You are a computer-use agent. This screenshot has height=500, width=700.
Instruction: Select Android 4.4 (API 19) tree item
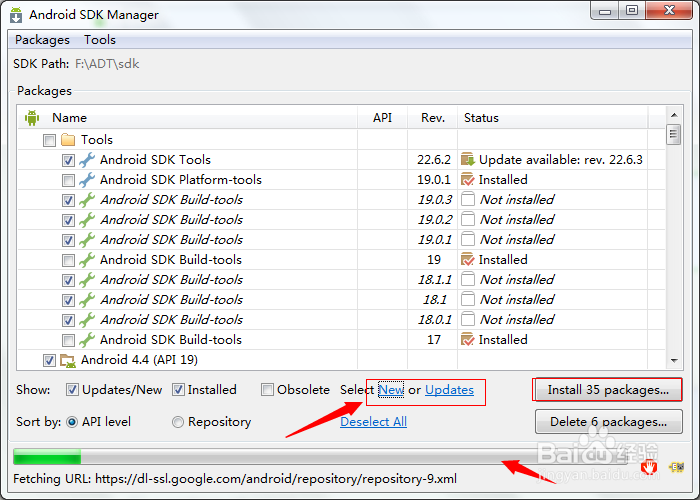click(139, 360)
